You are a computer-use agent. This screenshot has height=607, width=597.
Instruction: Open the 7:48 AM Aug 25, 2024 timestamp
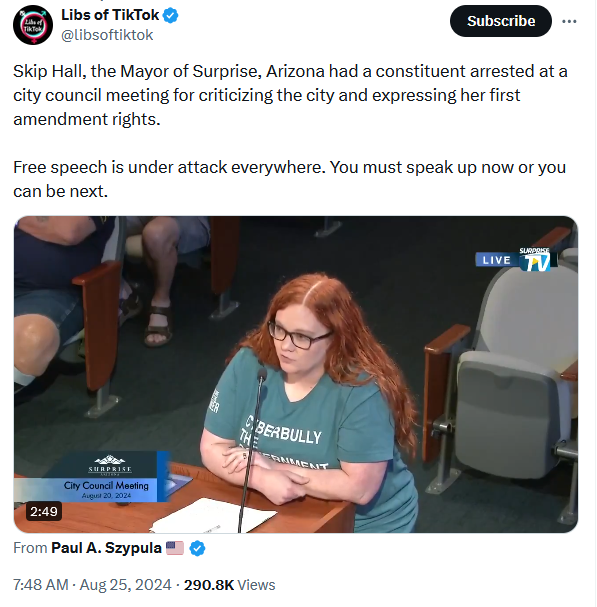[x=92, y=585]
